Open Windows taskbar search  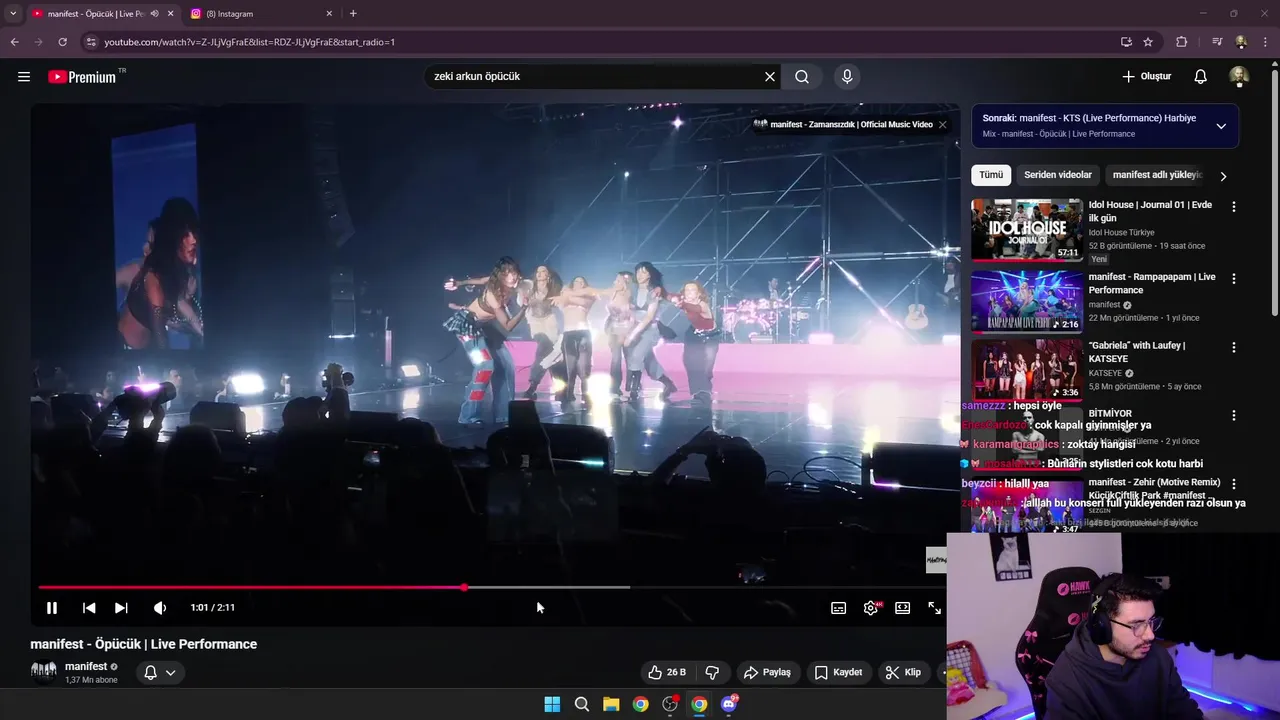[582, 704]
